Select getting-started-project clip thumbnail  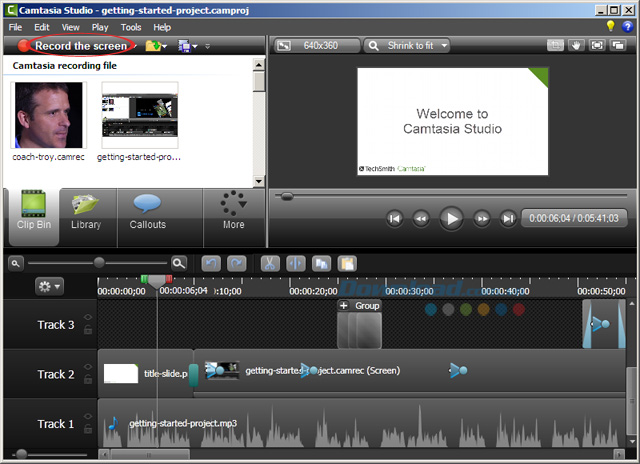coord(140,115)
